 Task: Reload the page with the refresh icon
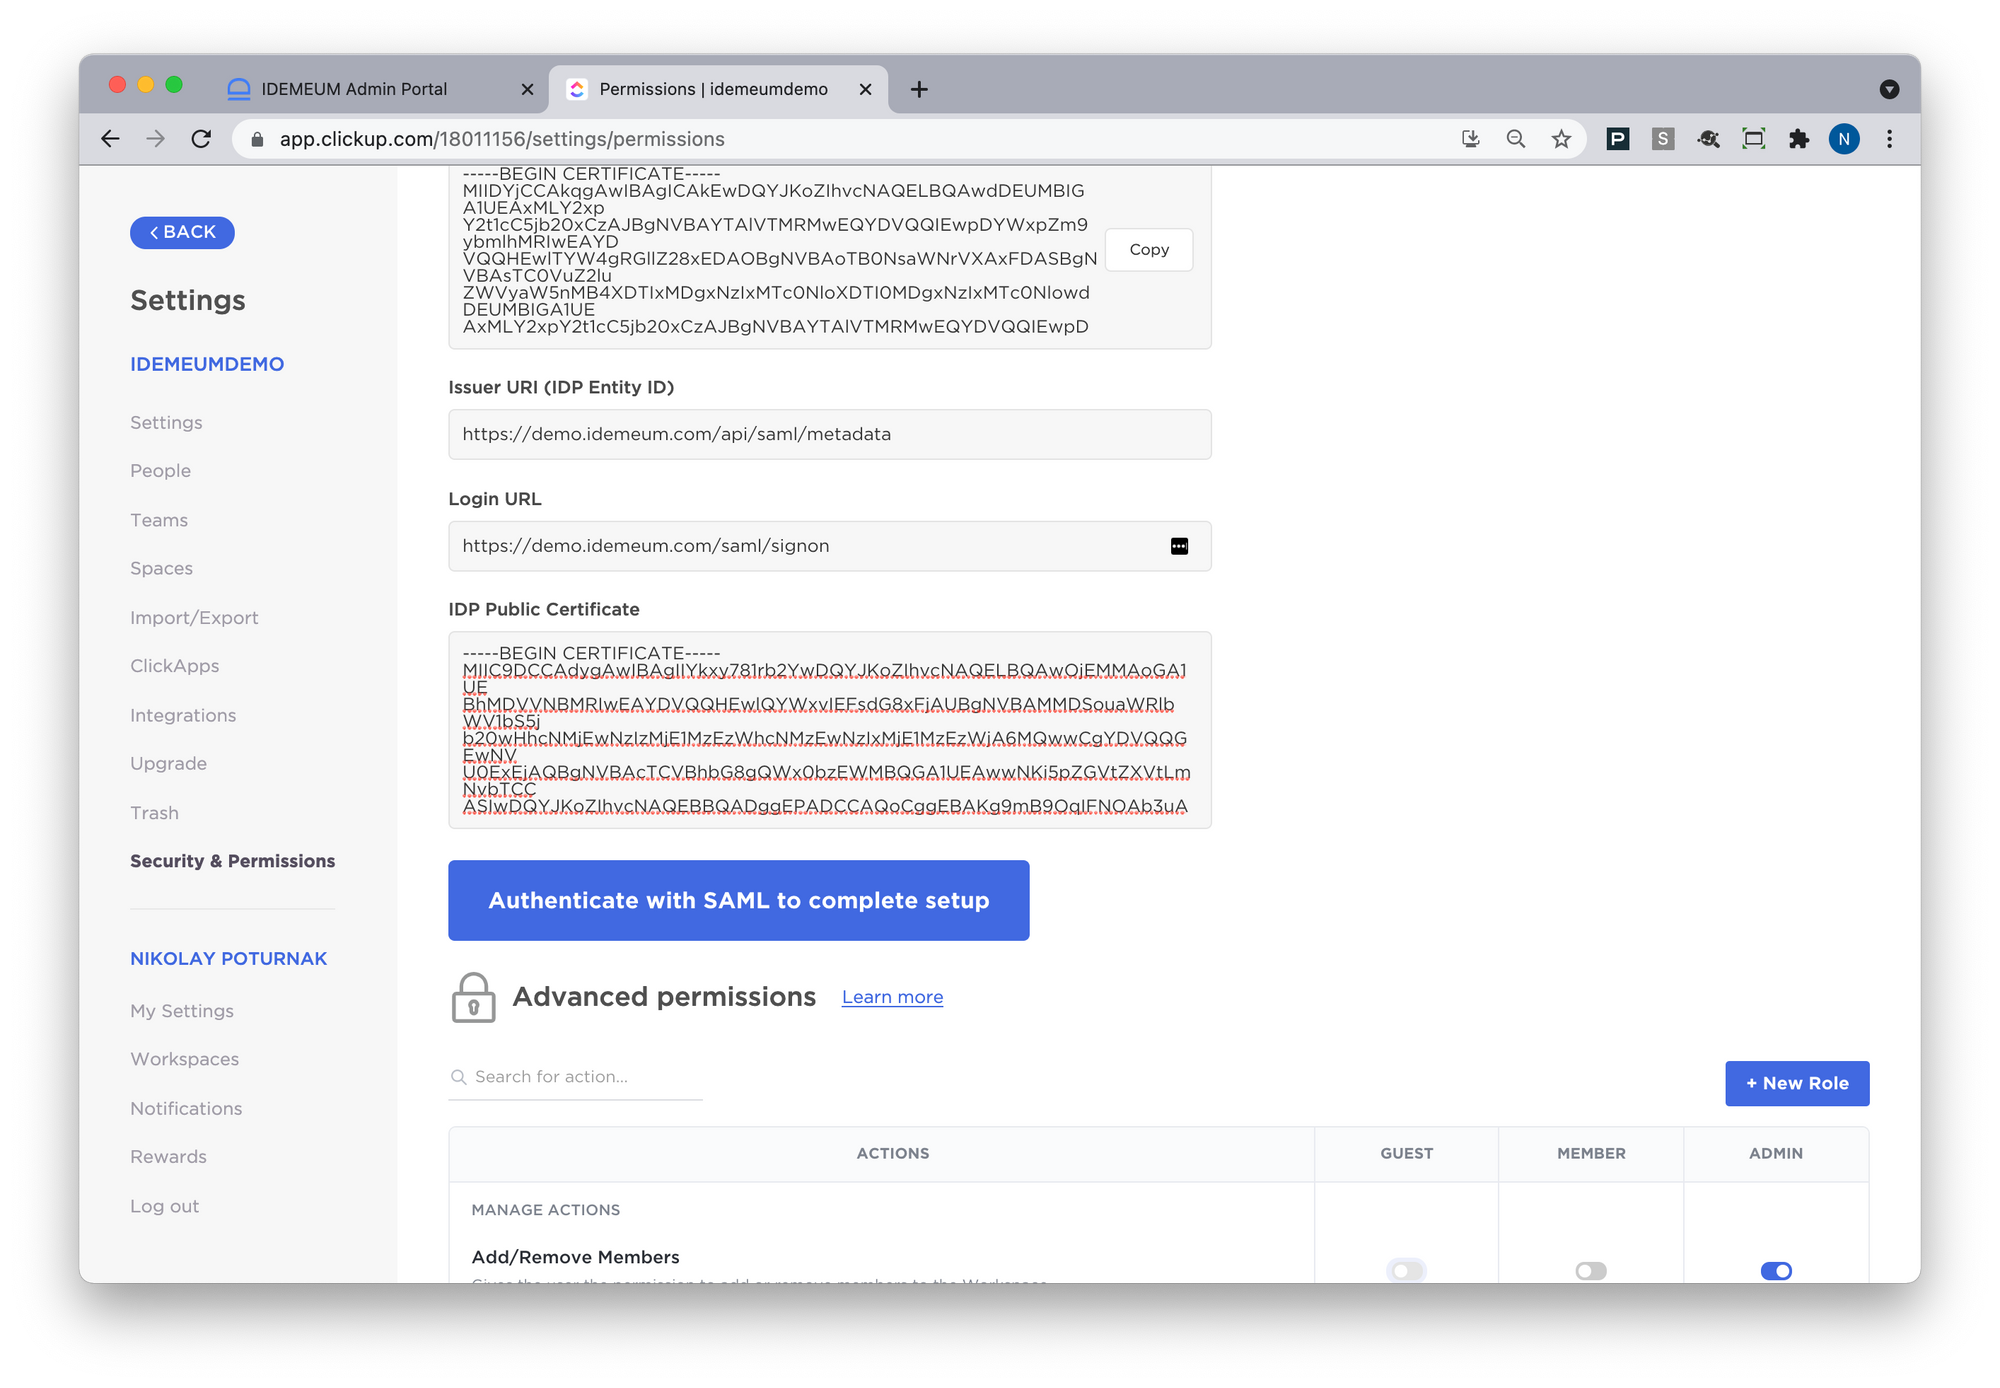pos(201,139)
